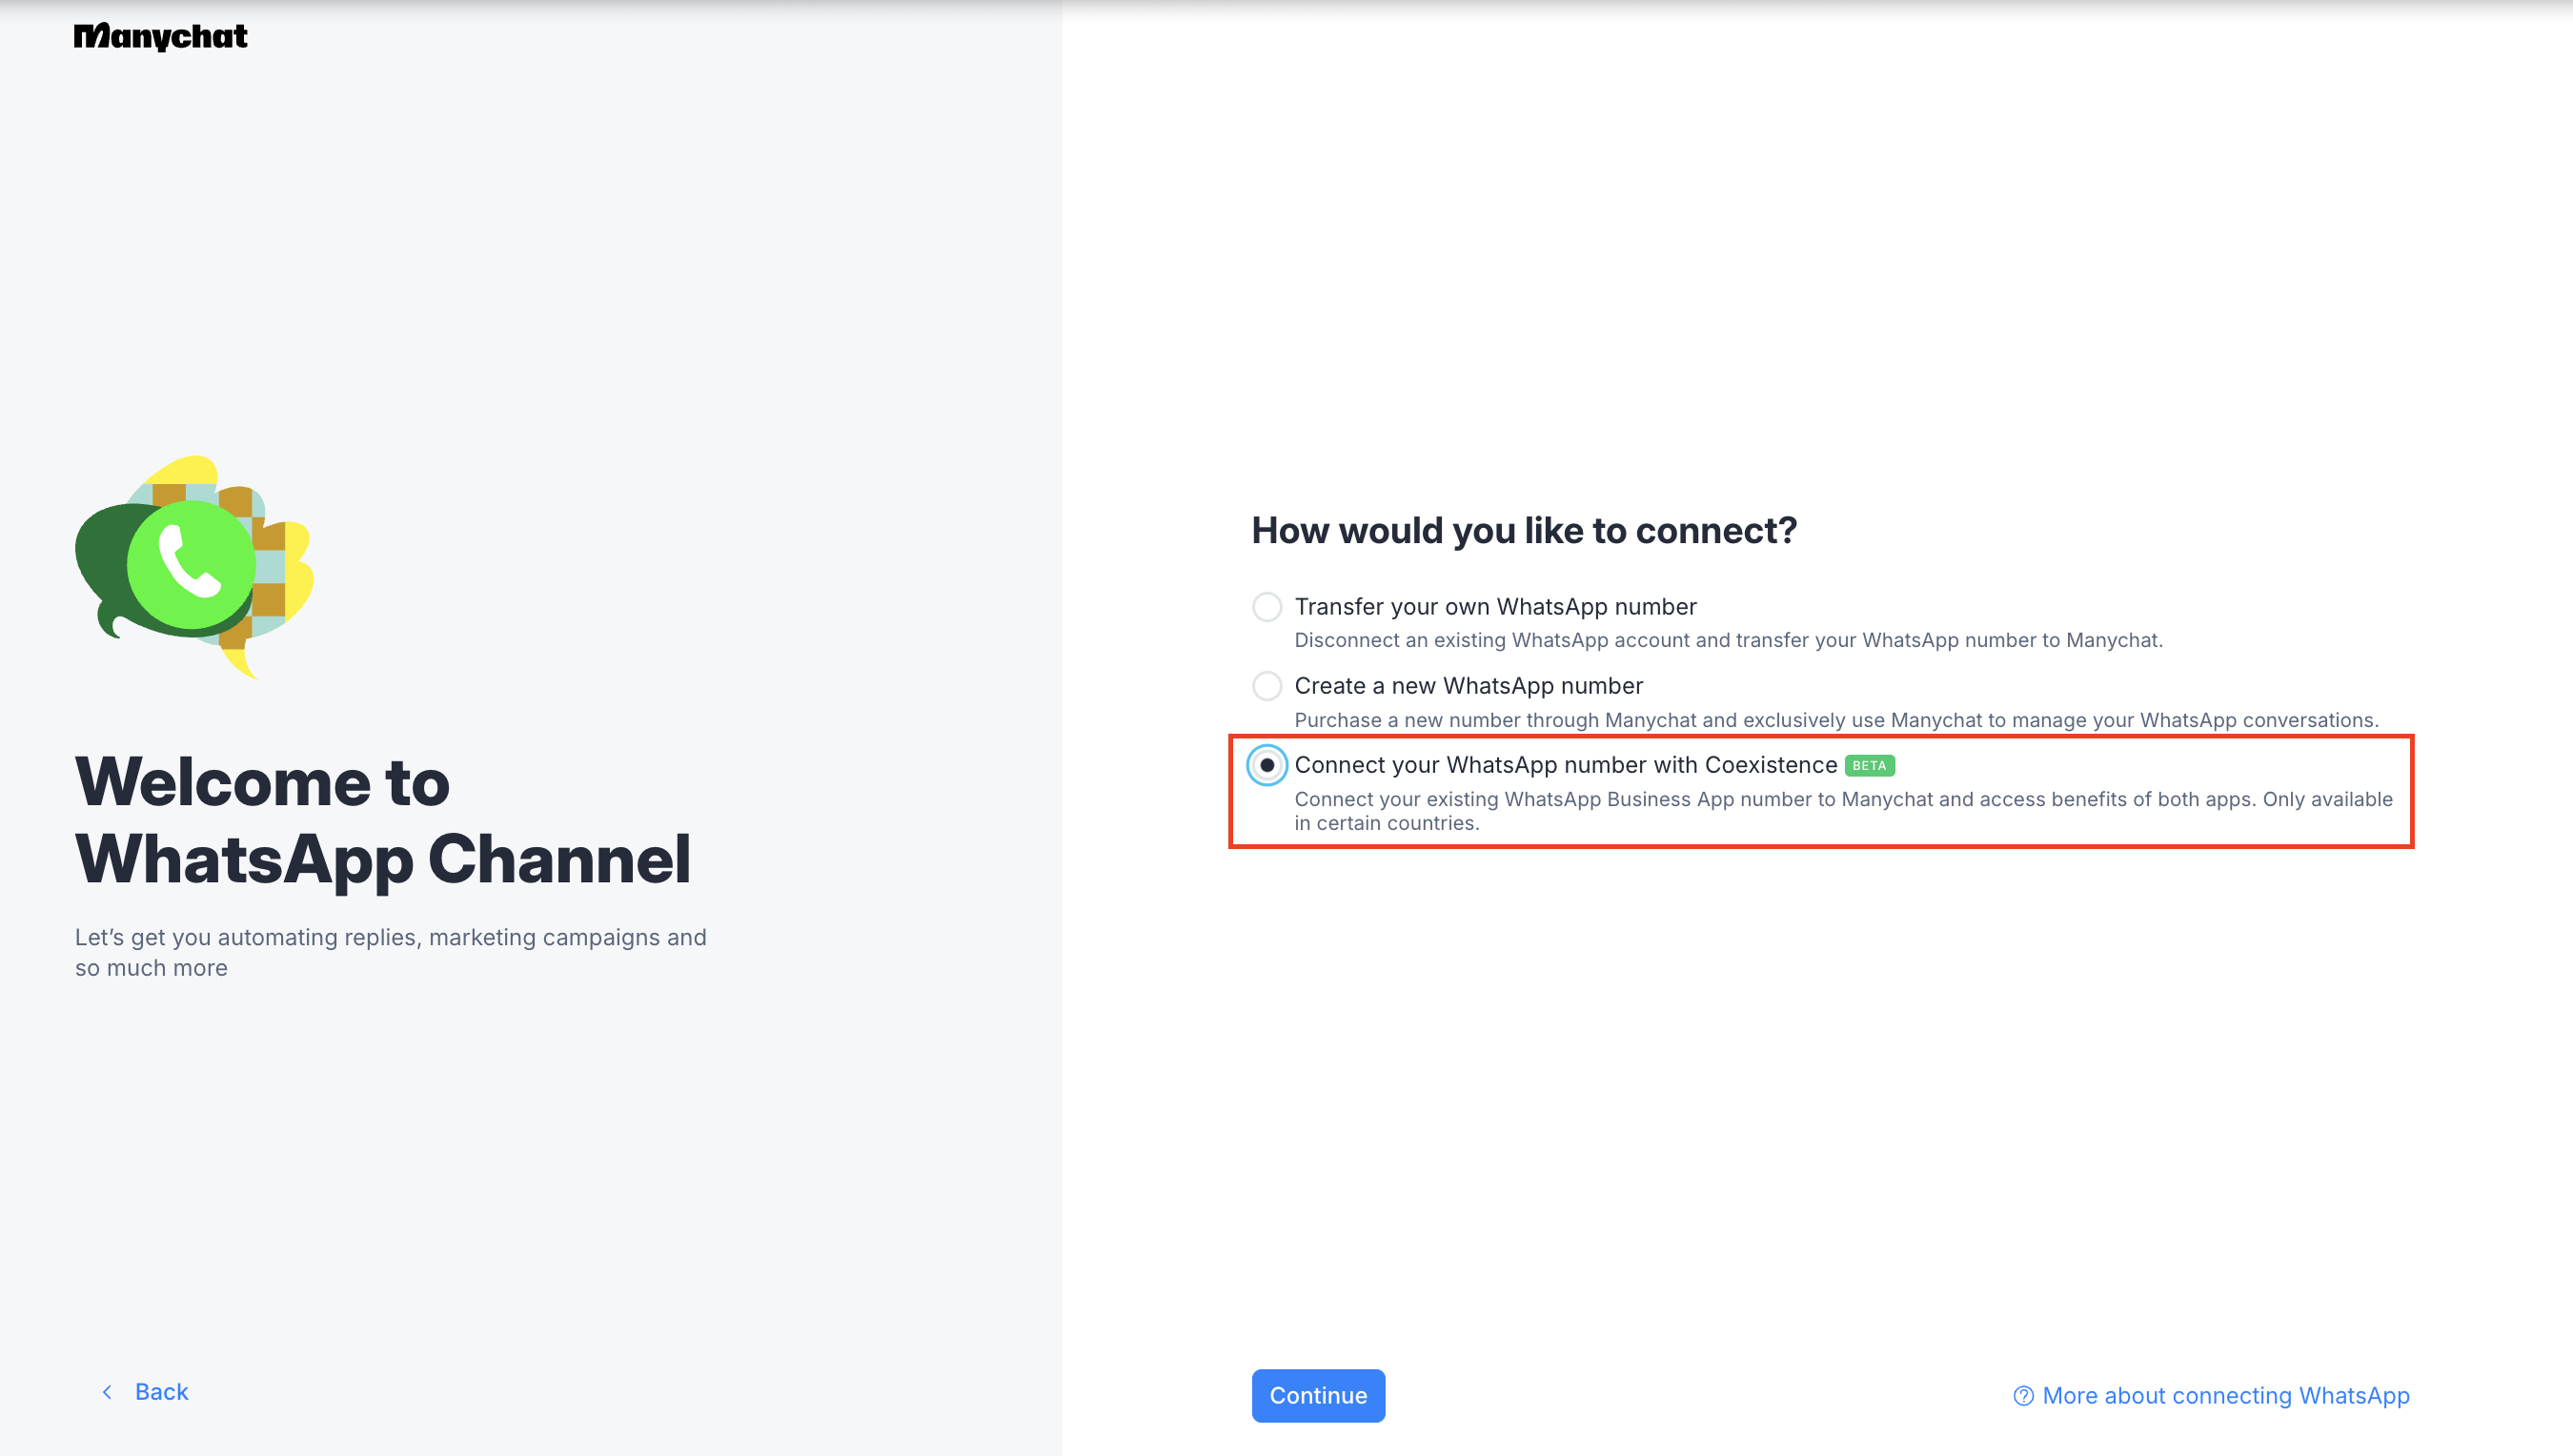
Task: Click the question mark help icon
Action: [2023, 1396]
